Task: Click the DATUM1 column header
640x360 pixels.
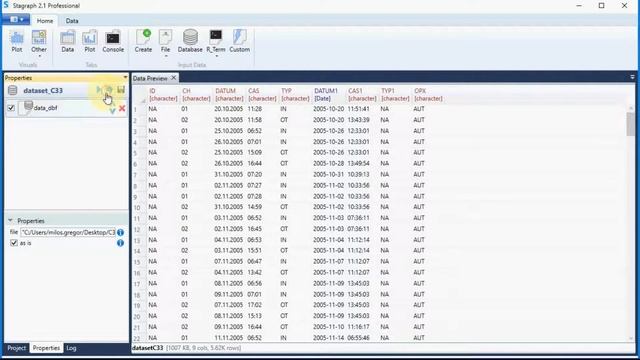Action: tap(329, 95)
